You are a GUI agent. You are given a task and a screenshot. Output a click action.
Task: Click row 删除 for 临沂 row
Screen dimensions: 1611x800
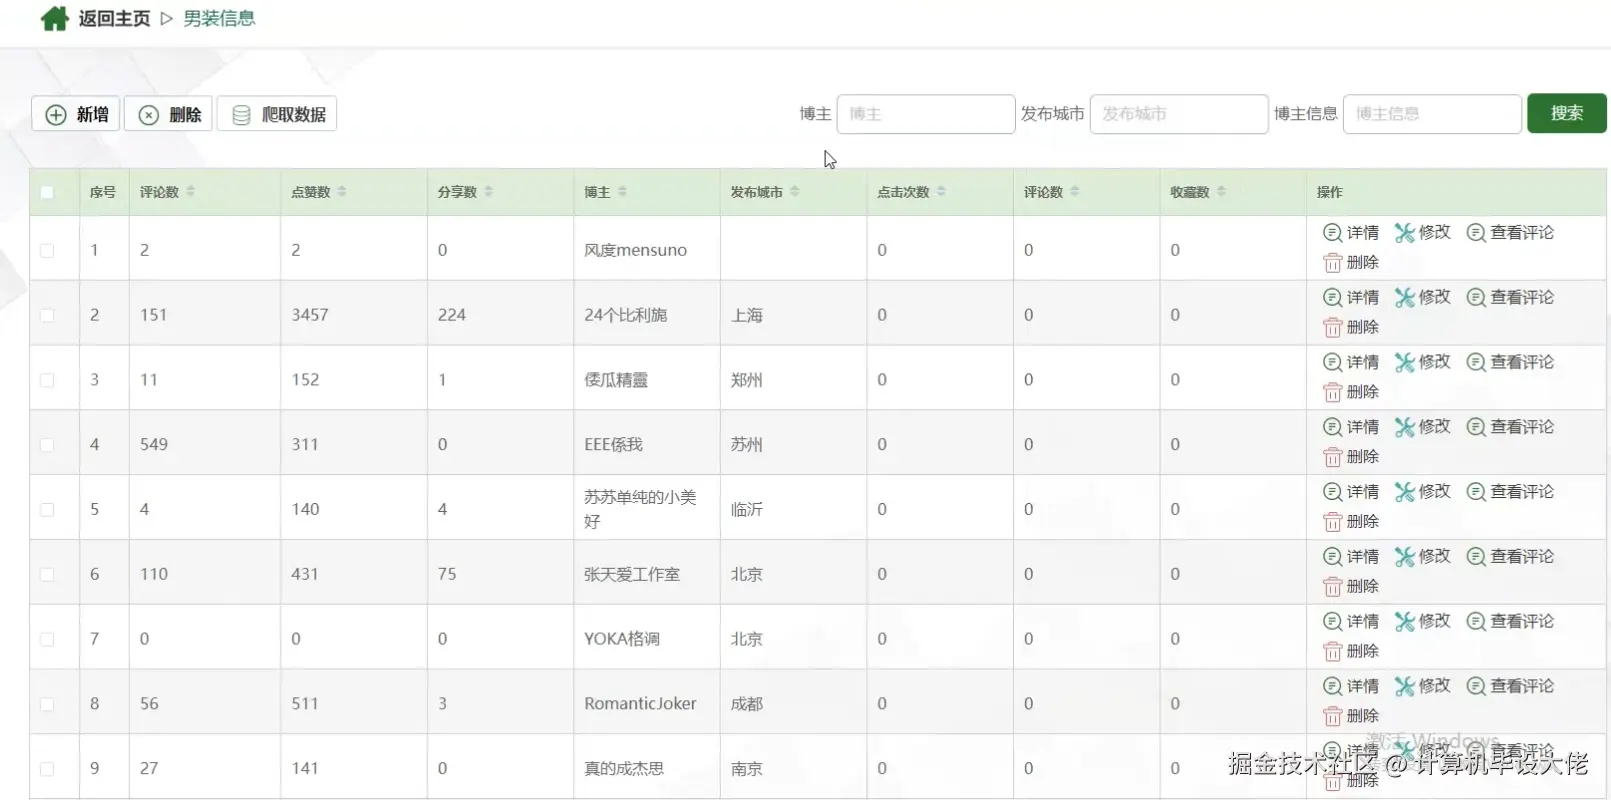(1351, 522)
